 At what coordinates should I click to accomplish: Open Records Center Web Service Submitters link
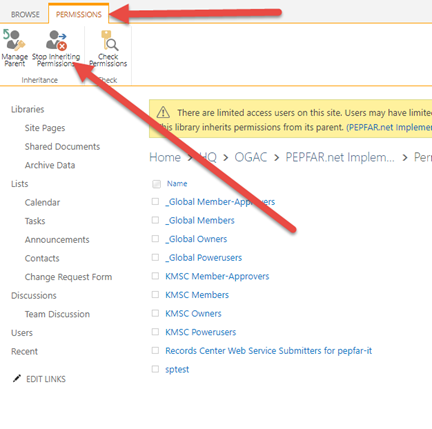[x=269, y=351]
